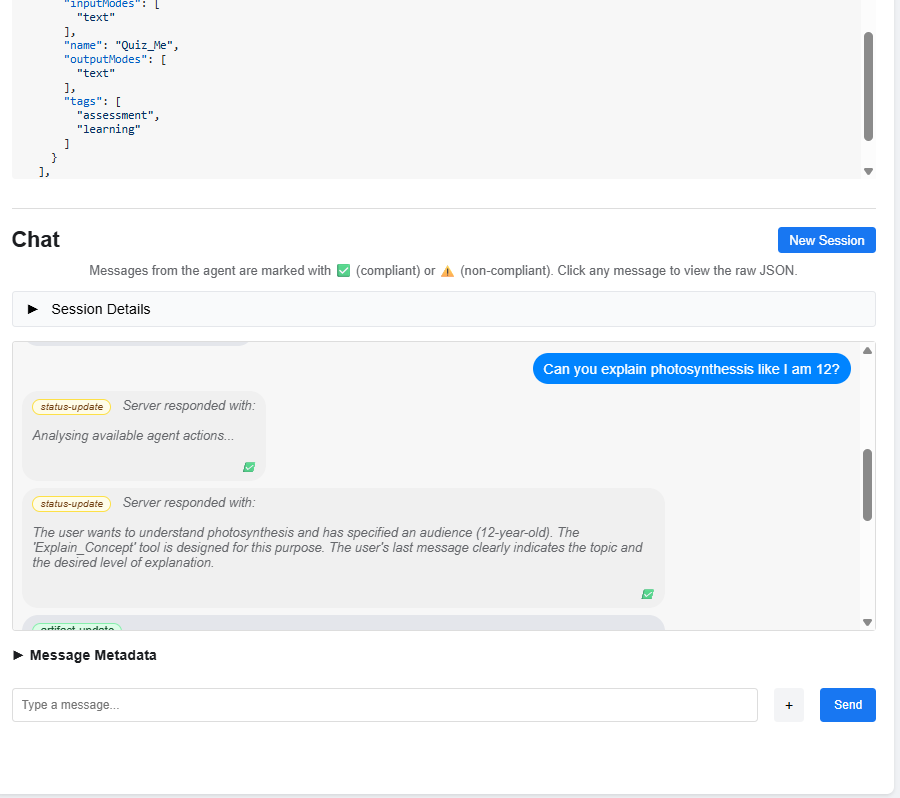Image resolution: width=900 pixels, height=798 pixels.
Task: Expand the Session Details section
Action: 100,309
